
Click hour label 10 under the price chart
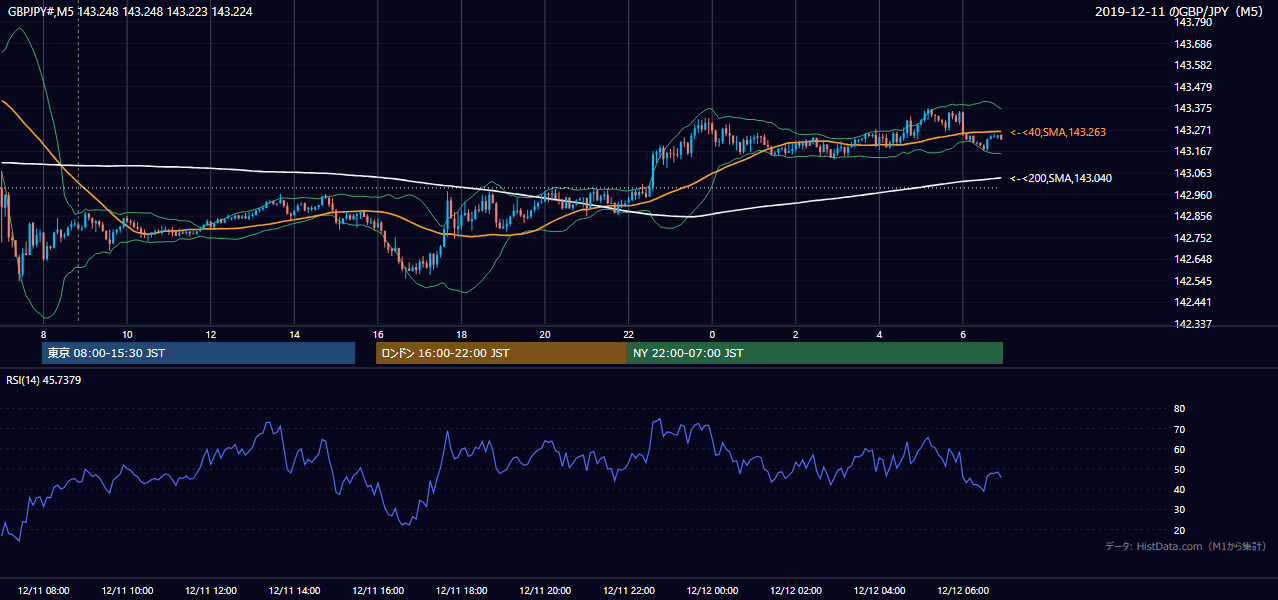[127, 334]
